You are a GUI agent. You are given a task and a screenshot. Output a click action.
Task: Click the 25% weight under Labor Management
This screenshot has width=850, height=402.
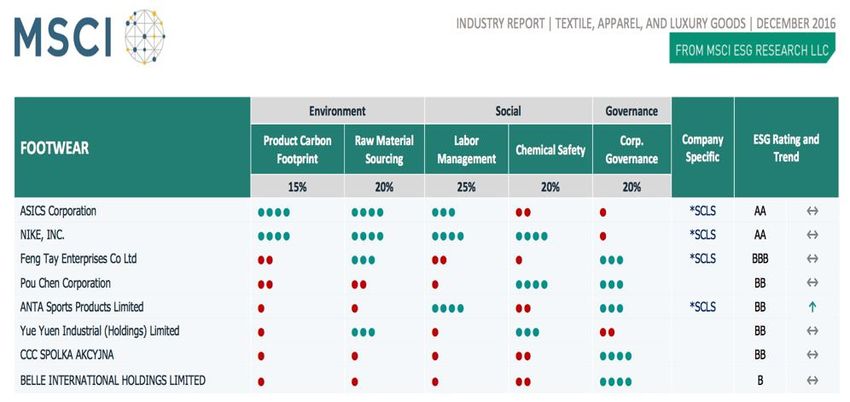pos(466,187)
